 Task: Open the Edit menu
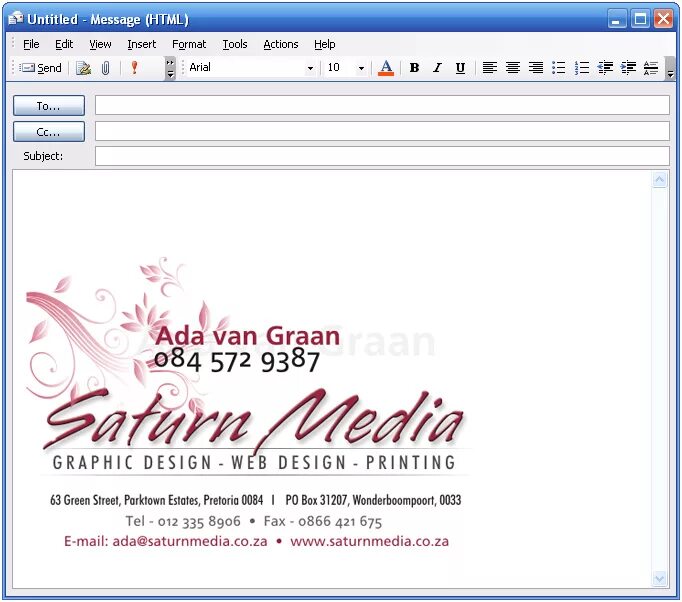click(x=64, y=44)
